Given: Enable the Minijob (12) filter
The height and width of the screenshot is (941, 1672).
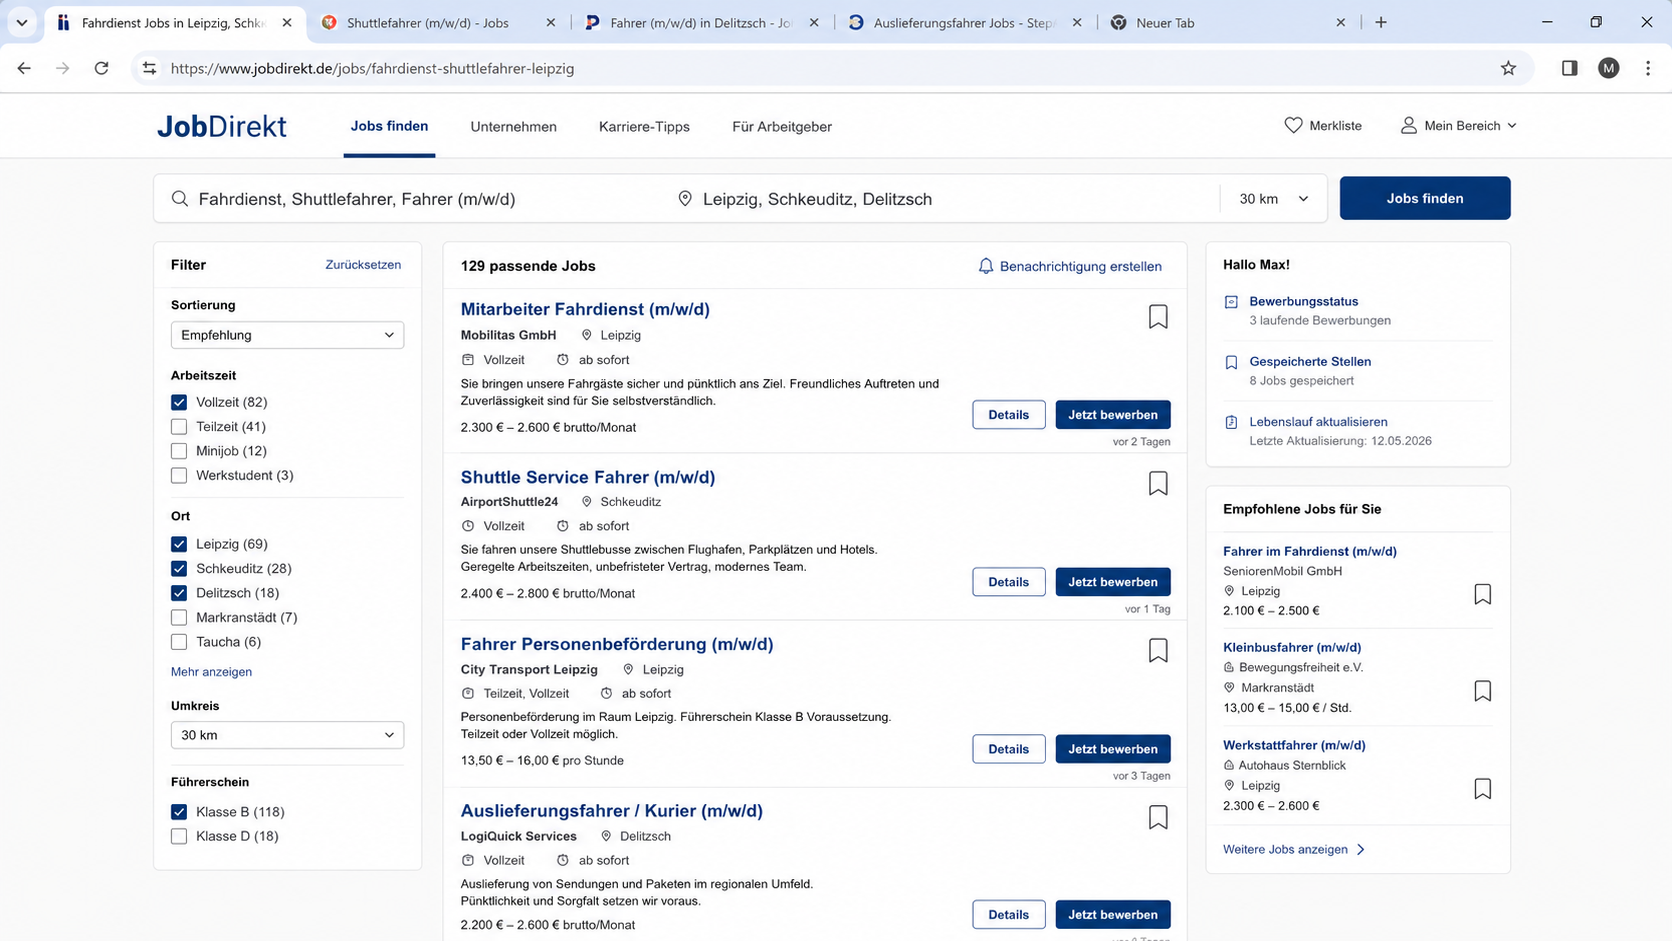Looking at the screenshot, I should coord(179,451).
